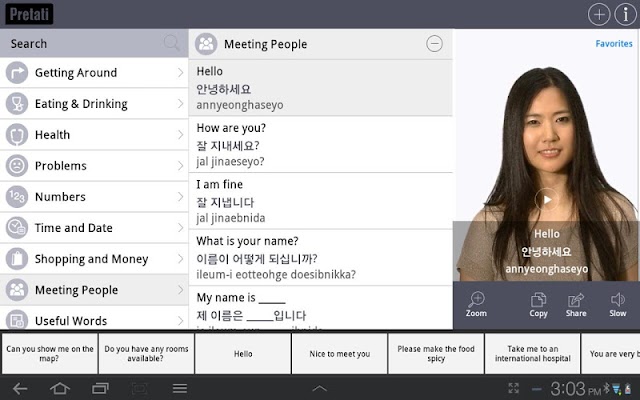Open the Health category
The width and height of the screenshot is (640, 400).
pos(94,135)
